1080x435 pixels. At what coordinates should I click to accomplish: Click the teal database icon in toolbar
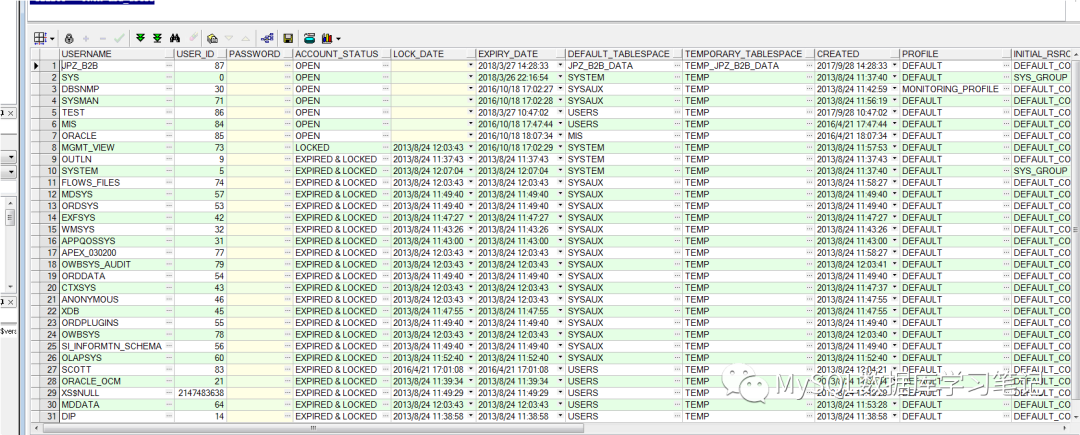point(310,39)
